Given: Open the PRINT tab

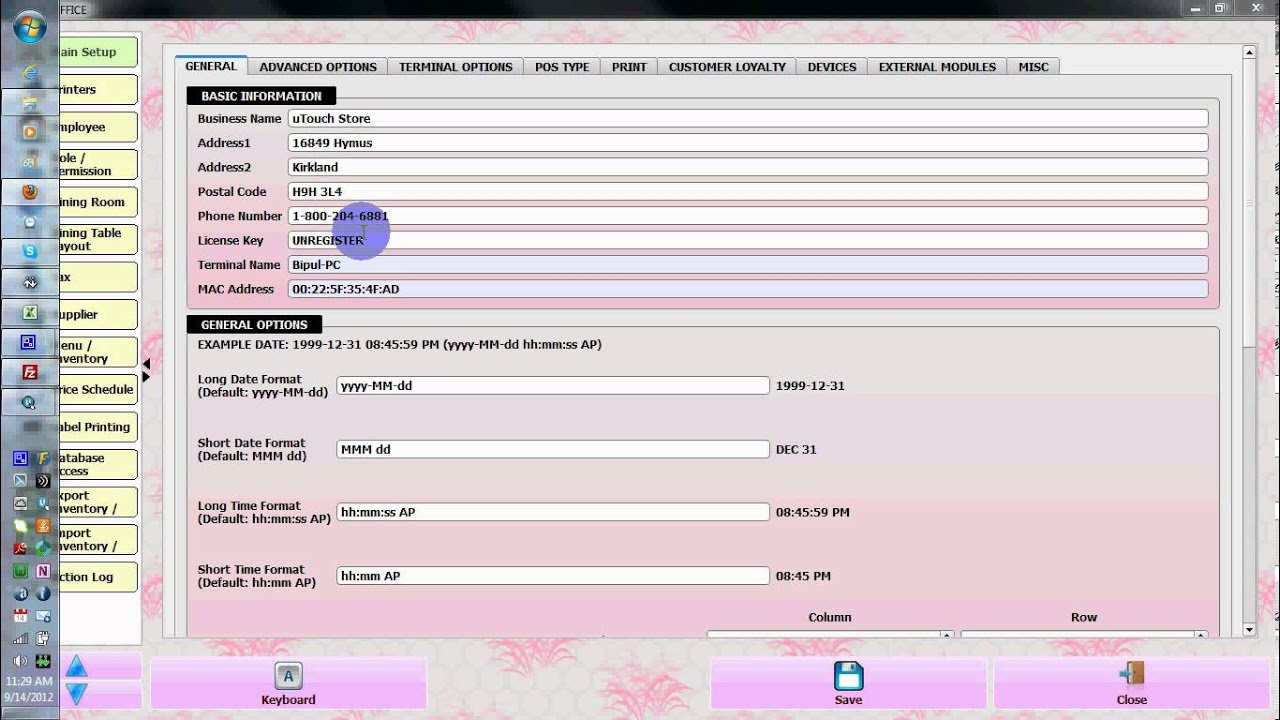Looking at the screenshot, I should point(629,67).
